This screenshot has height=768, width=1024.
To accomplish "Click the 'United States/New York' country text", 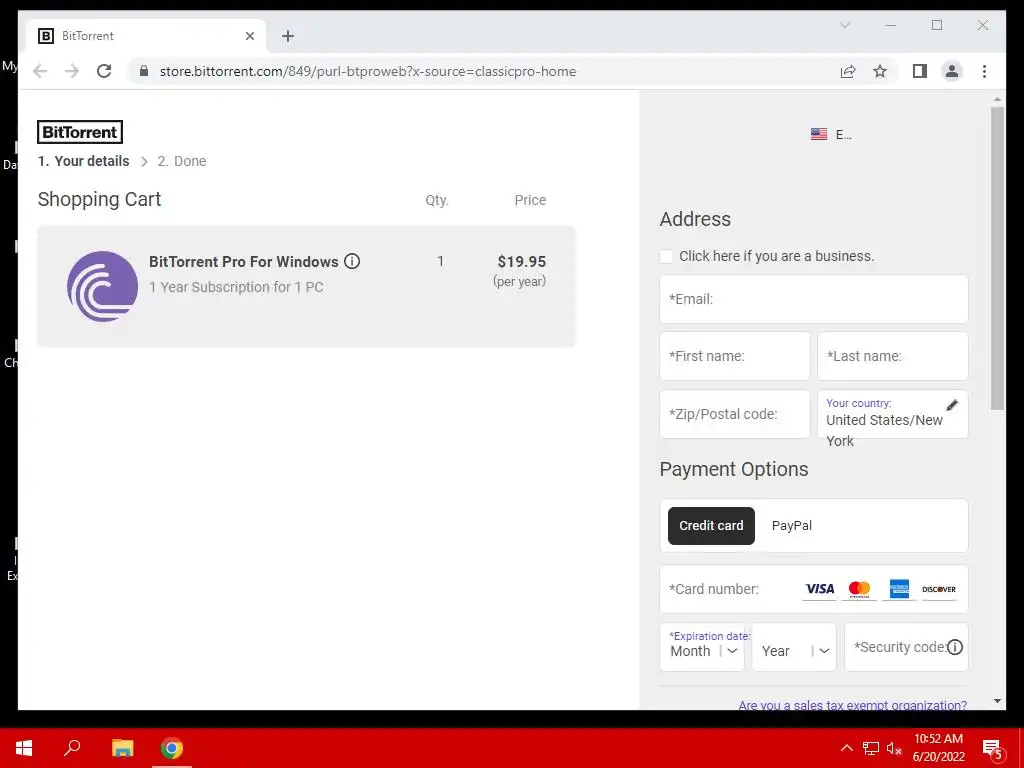I will [x=884, y=430].
